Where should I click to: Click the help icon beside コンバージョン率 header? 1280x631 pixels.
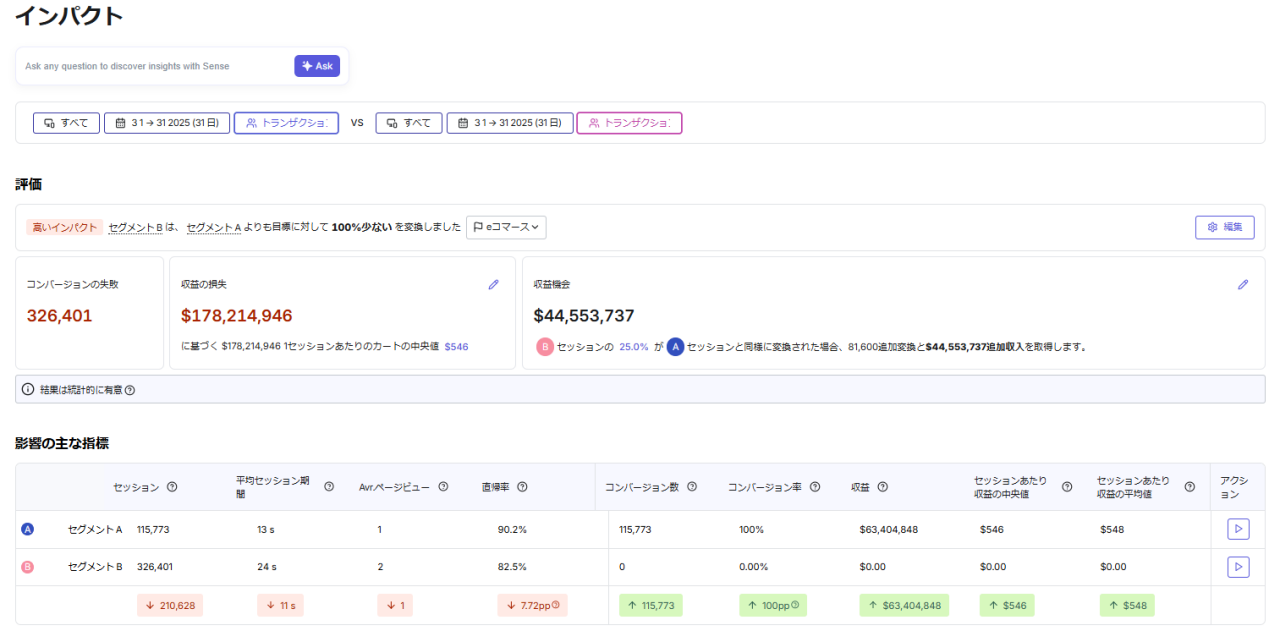[815, 487]
